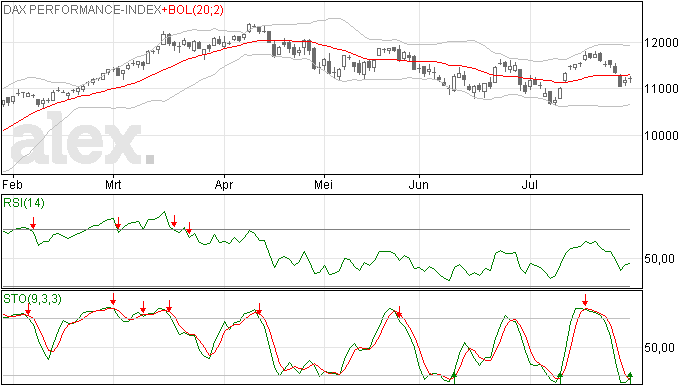
Task: Click the red +BOL(20;2) indicator label
Action: click(x=193, y=10)
